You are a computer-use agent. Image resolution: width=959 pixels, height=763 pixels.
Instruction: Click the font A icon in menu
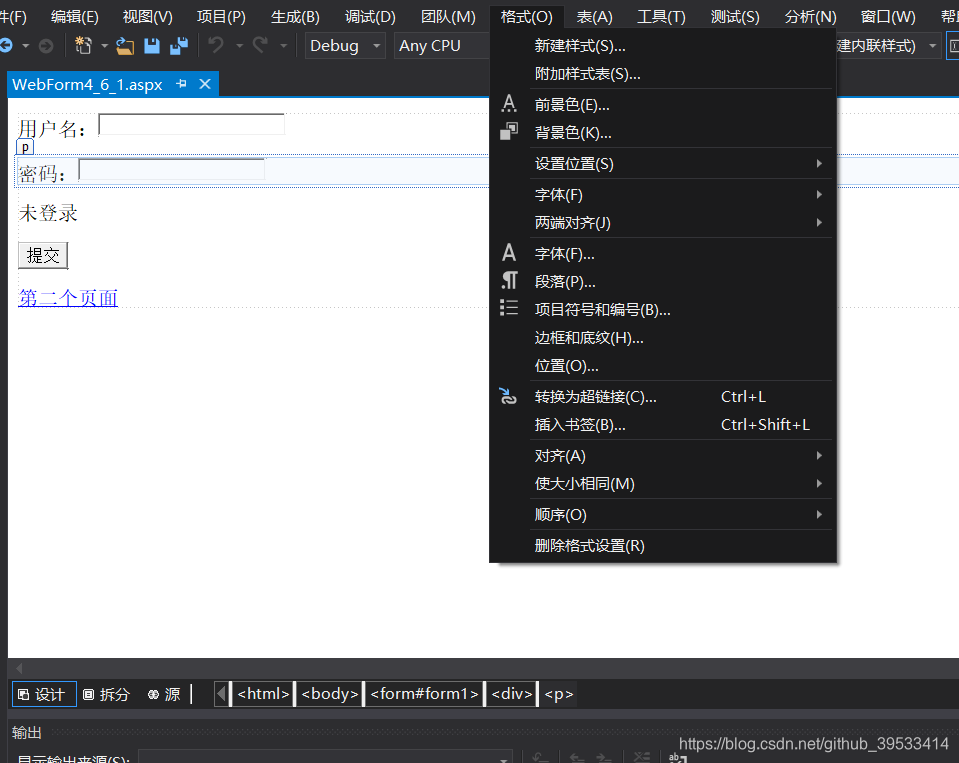point(509,252)
